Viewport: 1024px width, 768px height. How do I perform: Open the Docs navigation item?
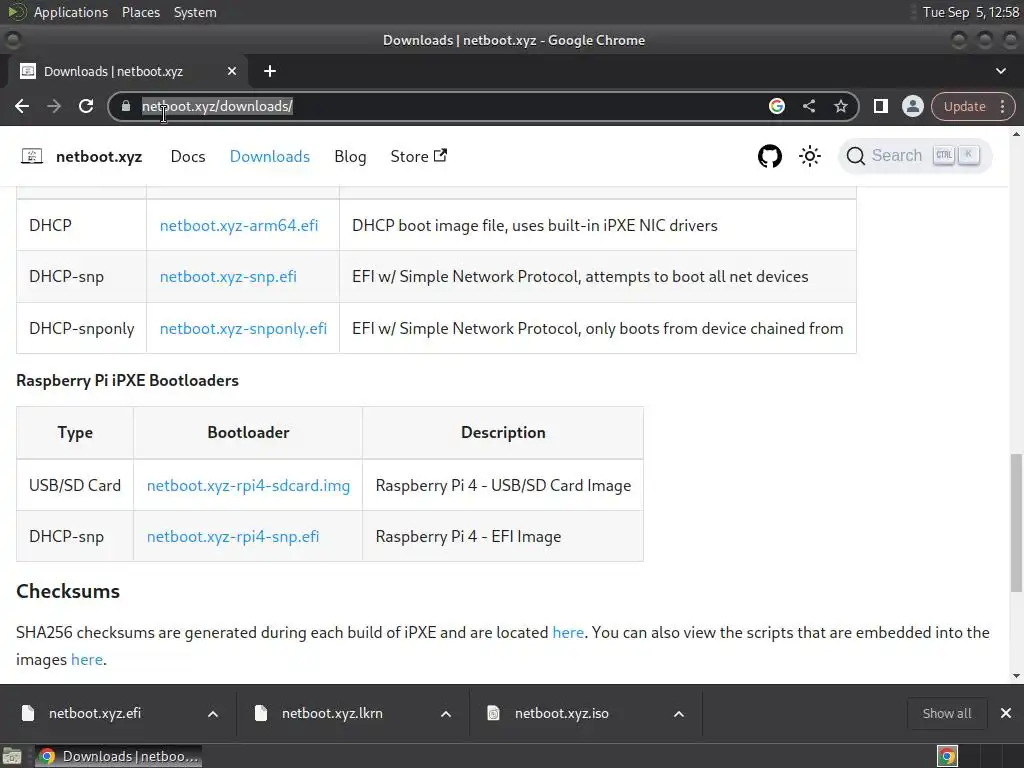coord(188,156)
